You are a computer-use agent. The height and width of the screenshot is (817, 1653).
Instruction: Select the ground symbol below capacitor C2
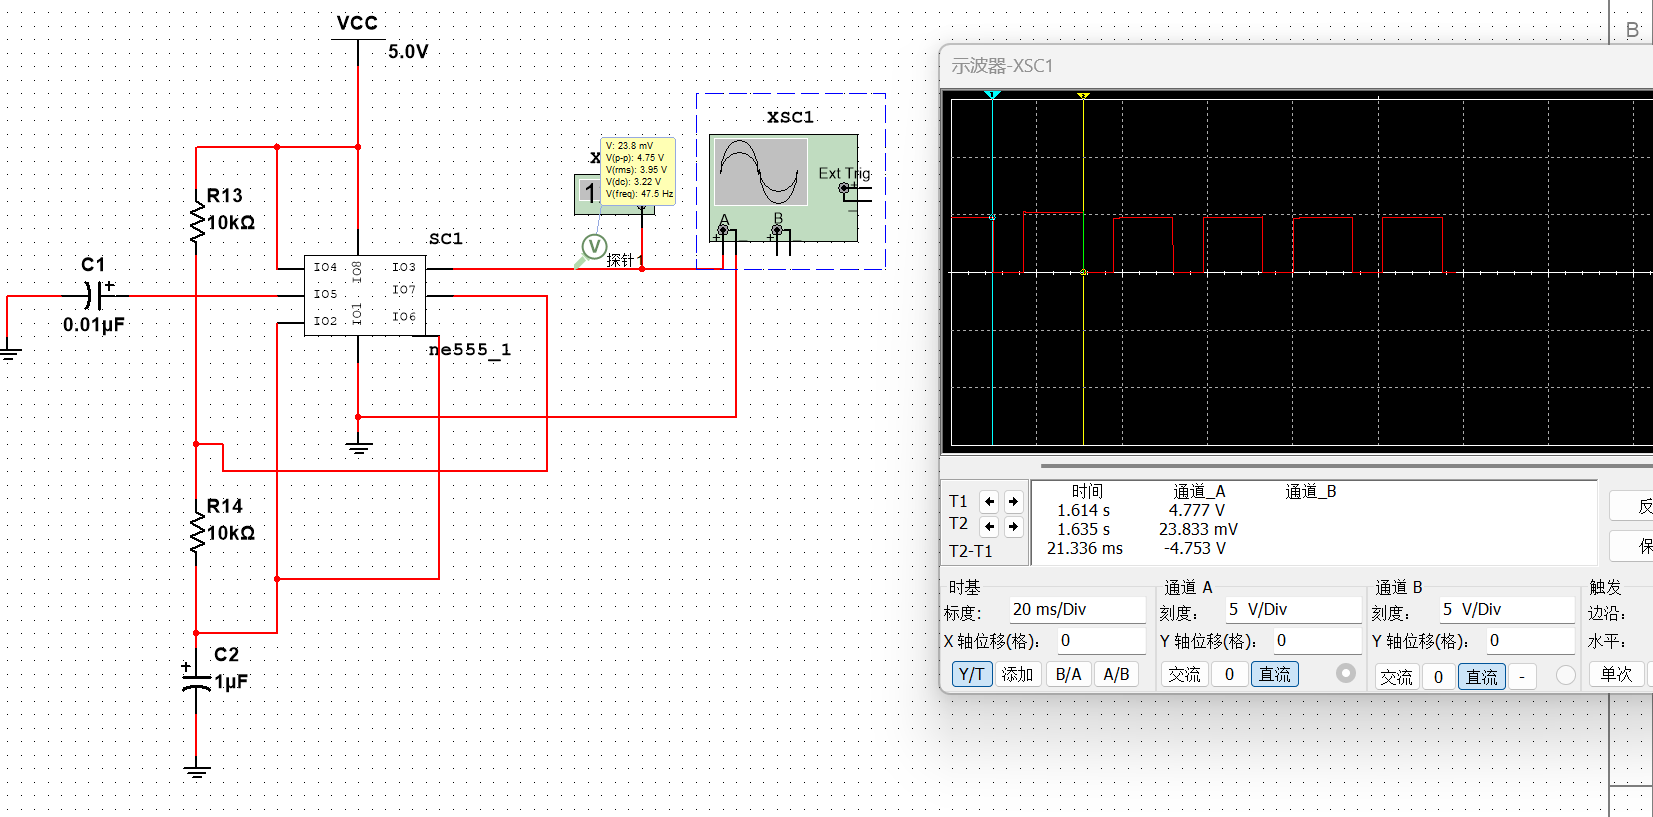pyautogui.click(x=197, y=771)
